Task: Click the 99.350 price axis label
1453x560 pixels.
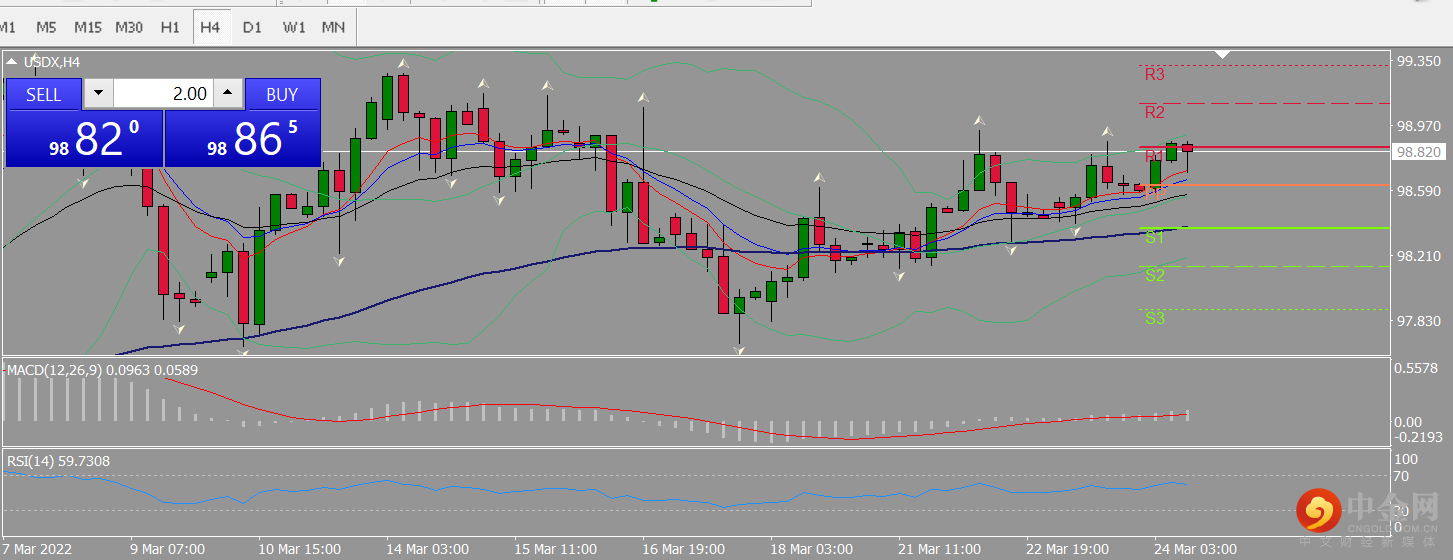Action: pos(1419,61)
